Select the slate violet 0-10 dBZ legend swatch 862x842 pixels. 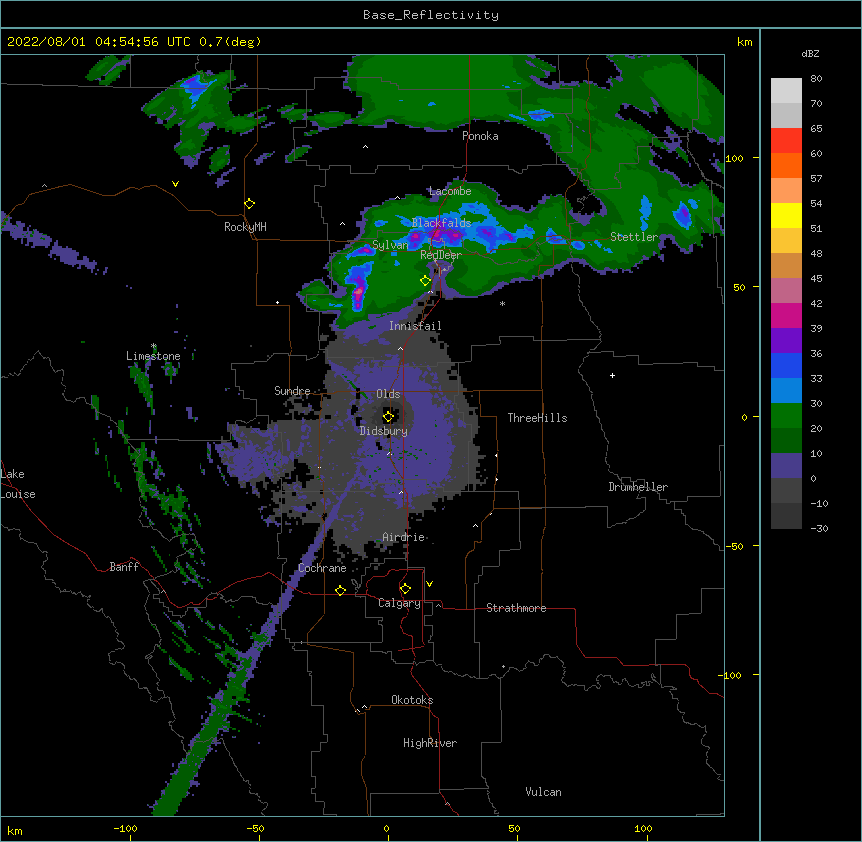click(x=786, y=466)
